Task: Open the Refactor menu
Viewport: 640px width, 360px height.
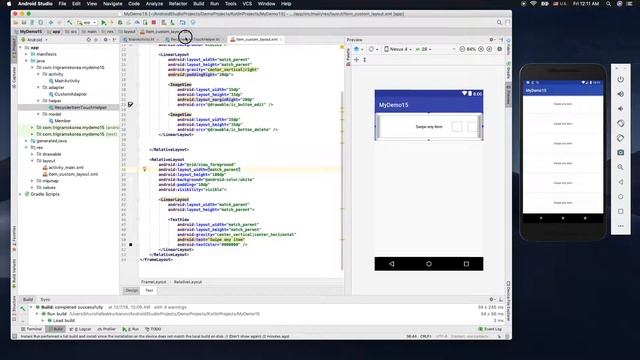Action: pyautogui.click(x=178, y=4)
